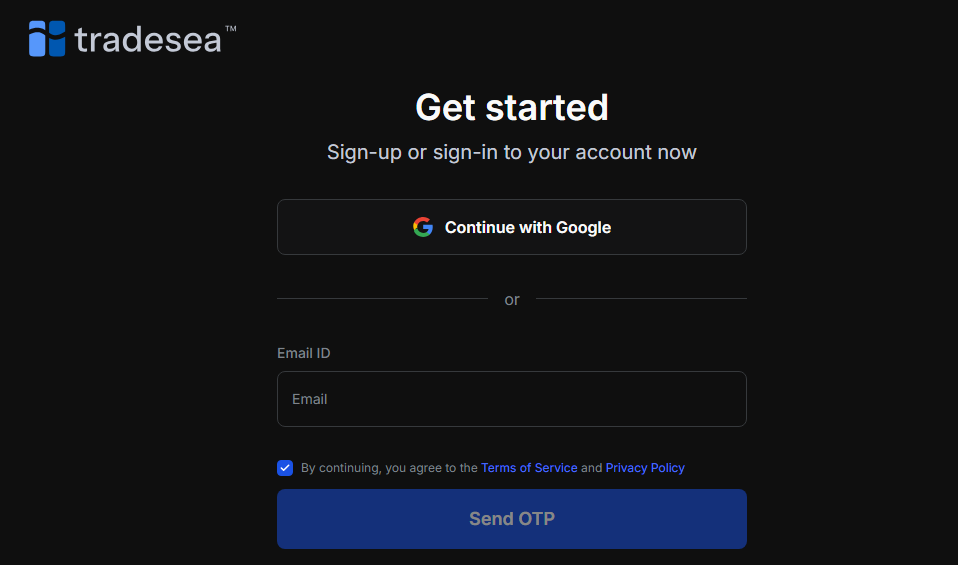Image resolution: width=958 pixels, height=565 pixels.
Task: Click the Google "G" logo icon
Action: click(423, 227)
